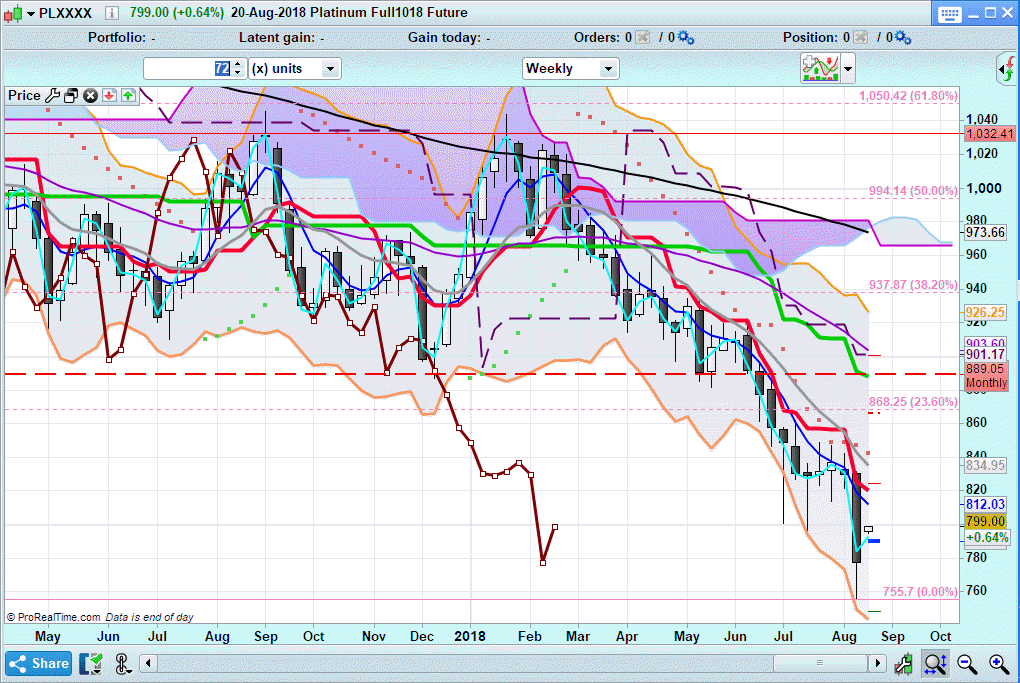Open the chart template checkmark icon
The width and height of the screenshot is (1020, 683).
[92, 663]
